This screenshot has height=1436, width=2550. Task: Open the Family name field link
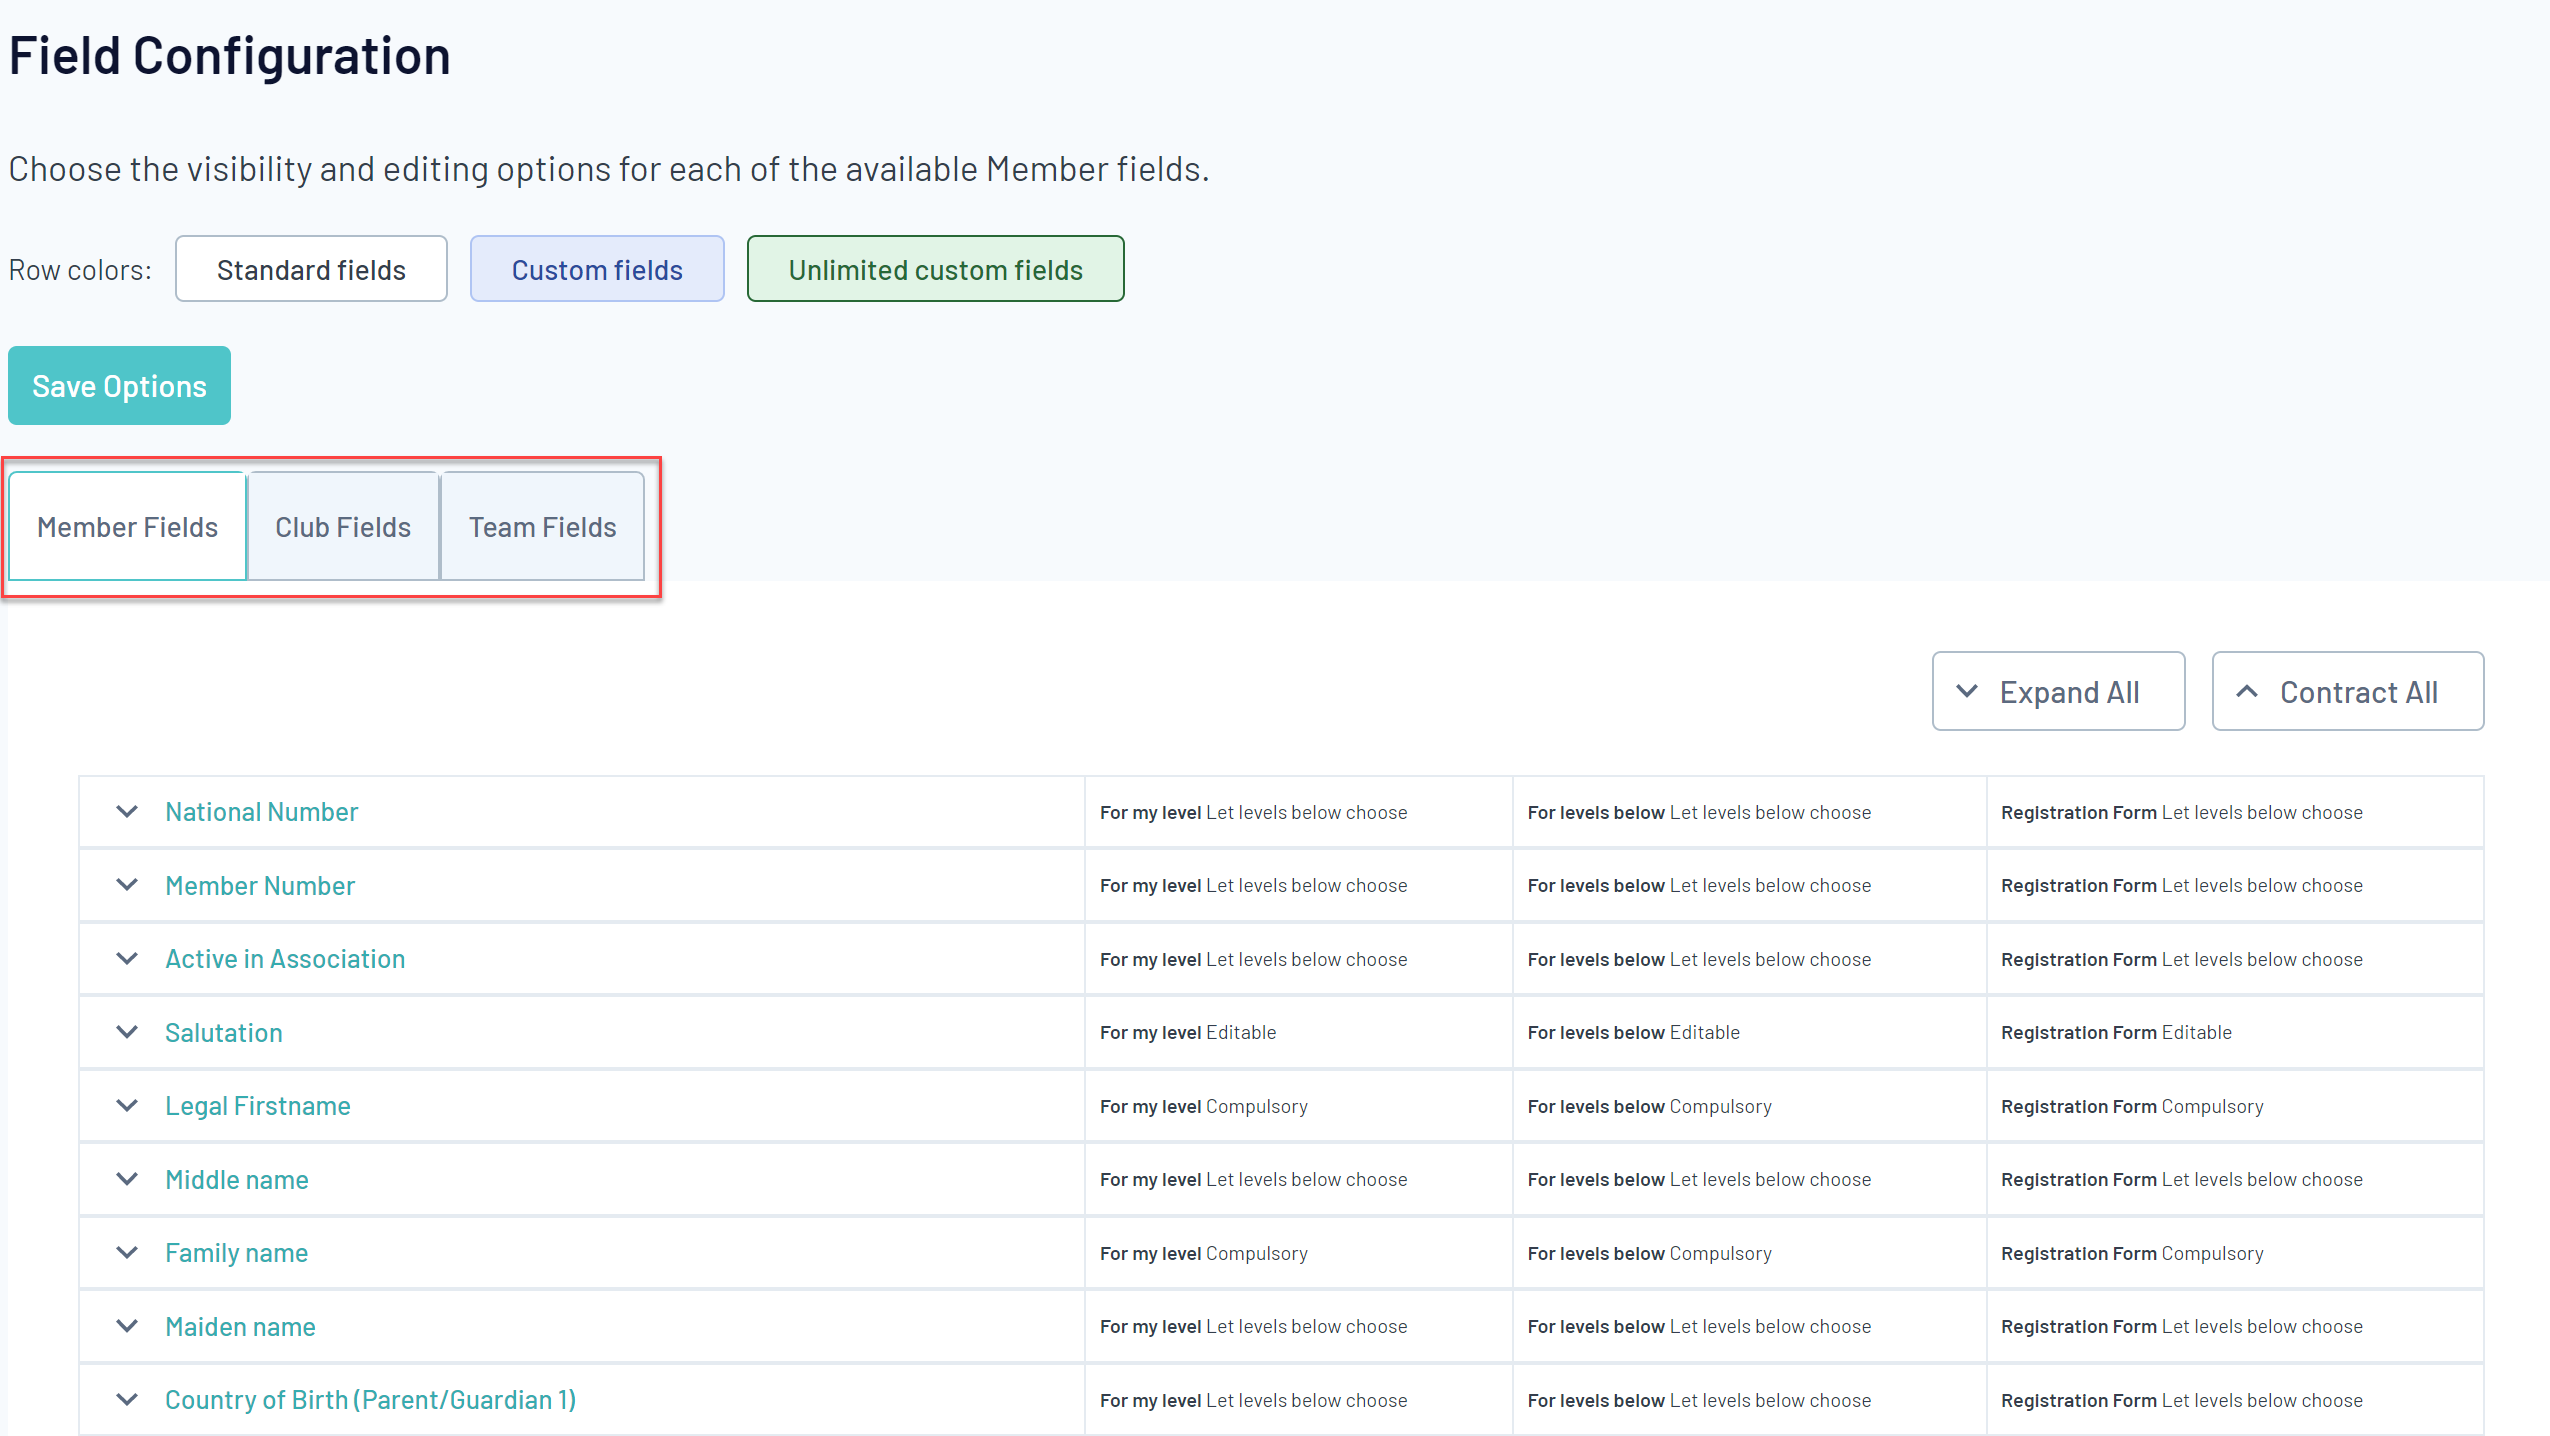237,1253
